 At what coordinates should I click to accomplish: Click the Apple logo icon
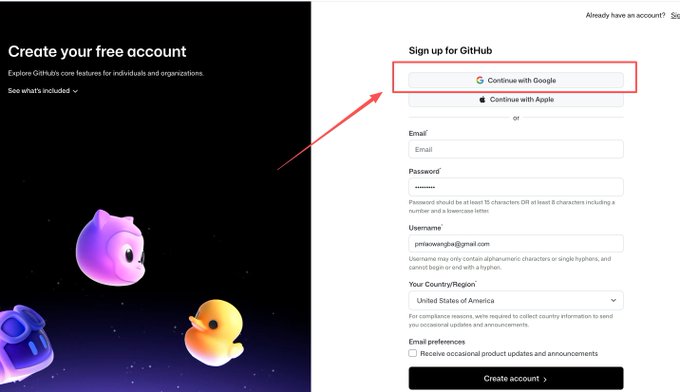tap(482, 99)
